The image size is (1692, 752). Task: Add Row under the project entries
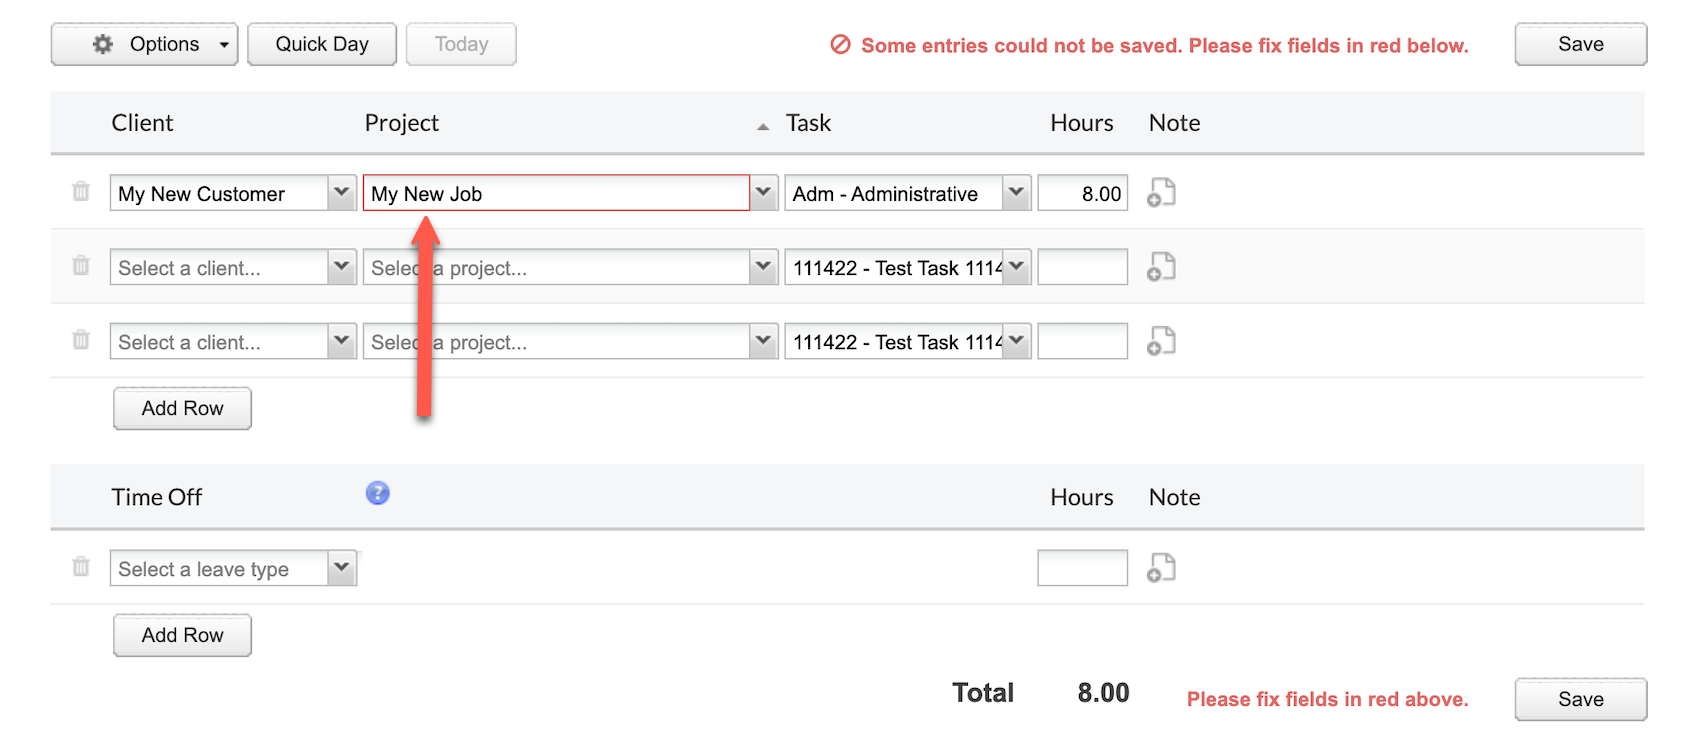(x=182, y=408)
